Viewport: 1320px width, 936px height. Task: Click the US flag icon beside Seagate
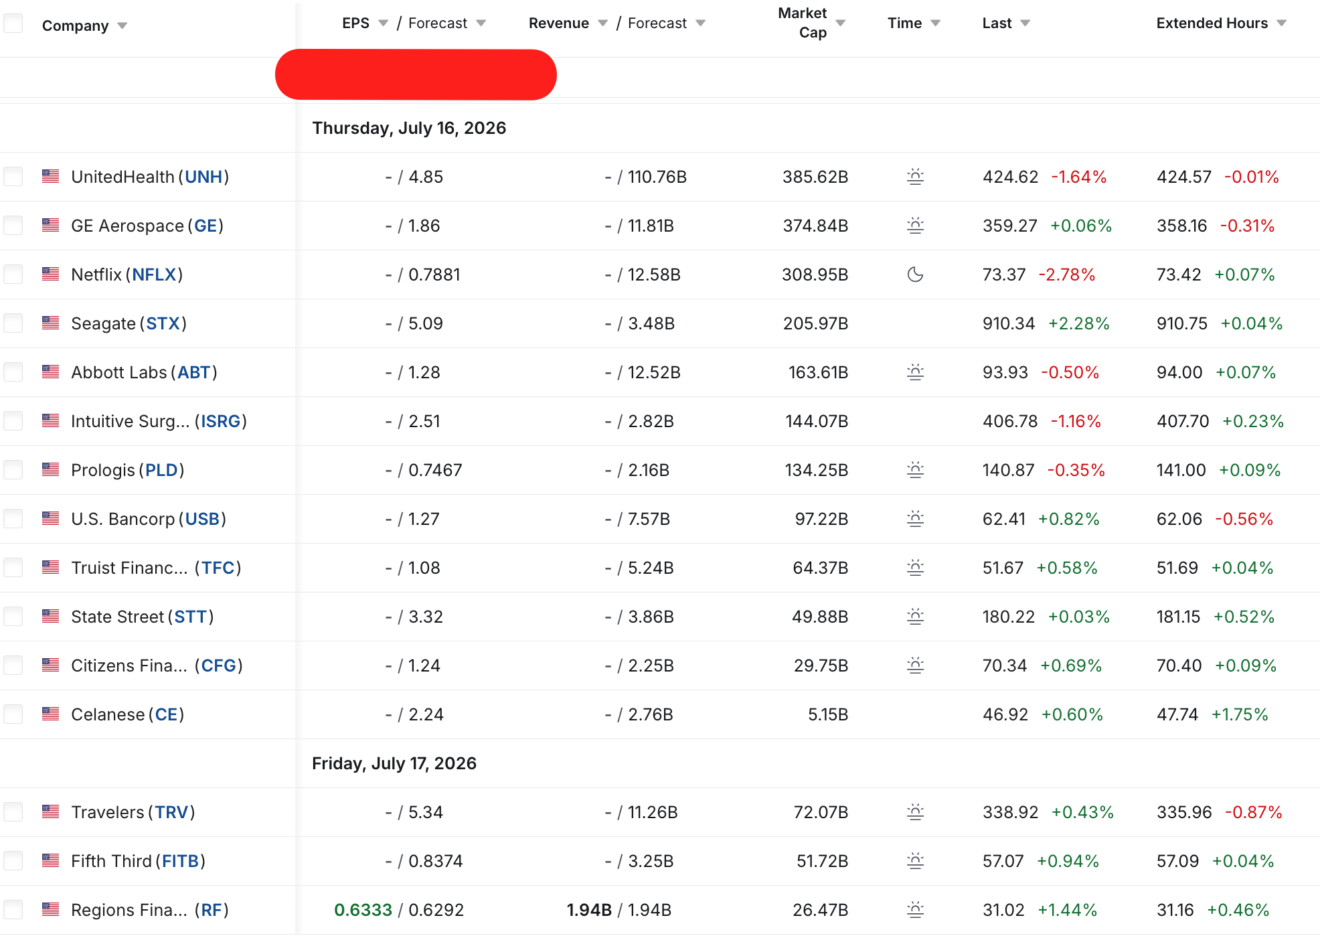(x=50, y=323)
